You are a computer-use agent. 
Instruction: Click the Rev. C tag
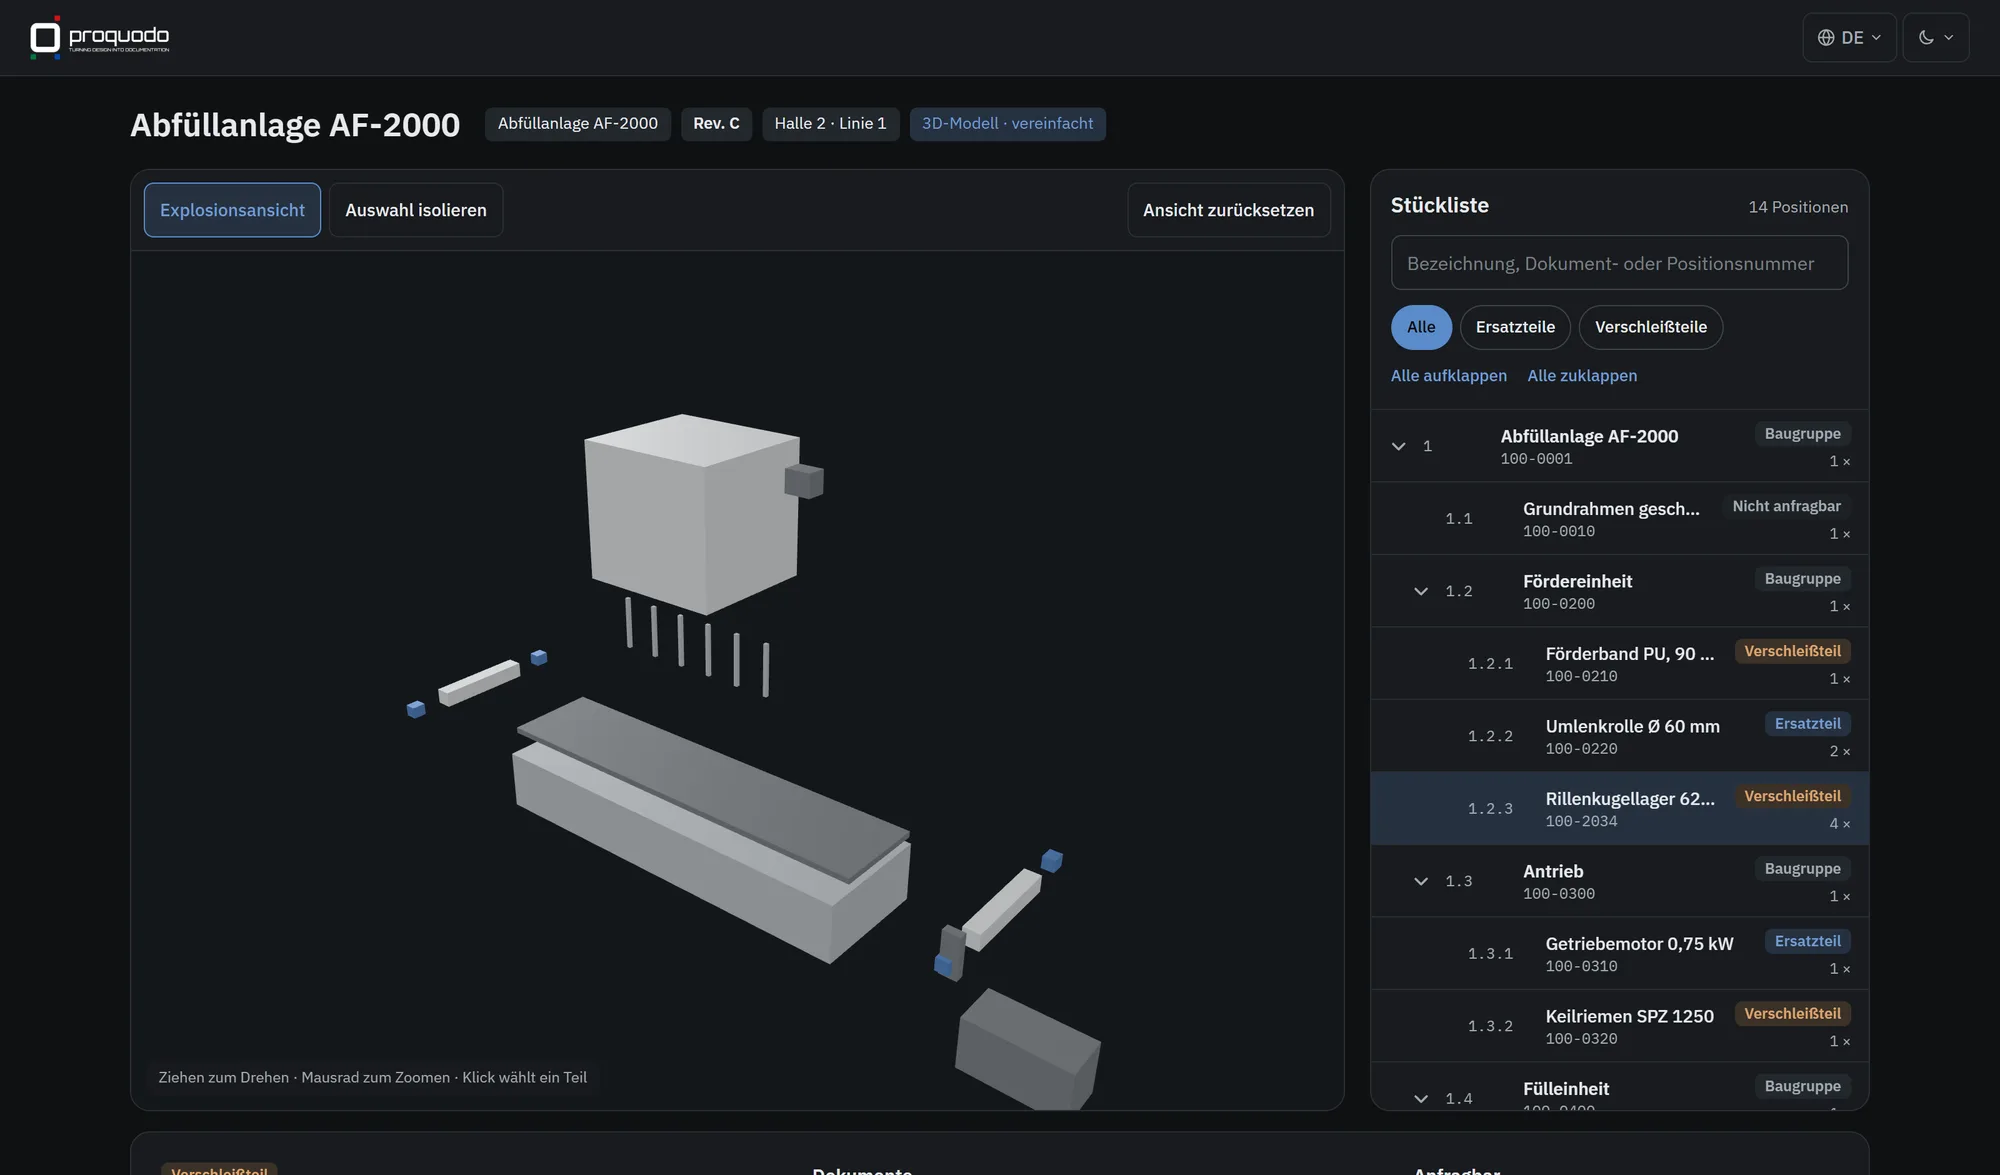pos(716,124)
